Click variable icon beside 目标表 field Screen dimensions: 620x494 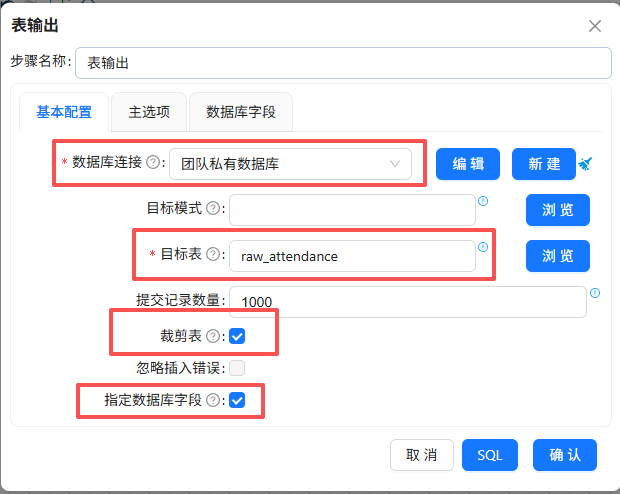(x=483, y=247)
